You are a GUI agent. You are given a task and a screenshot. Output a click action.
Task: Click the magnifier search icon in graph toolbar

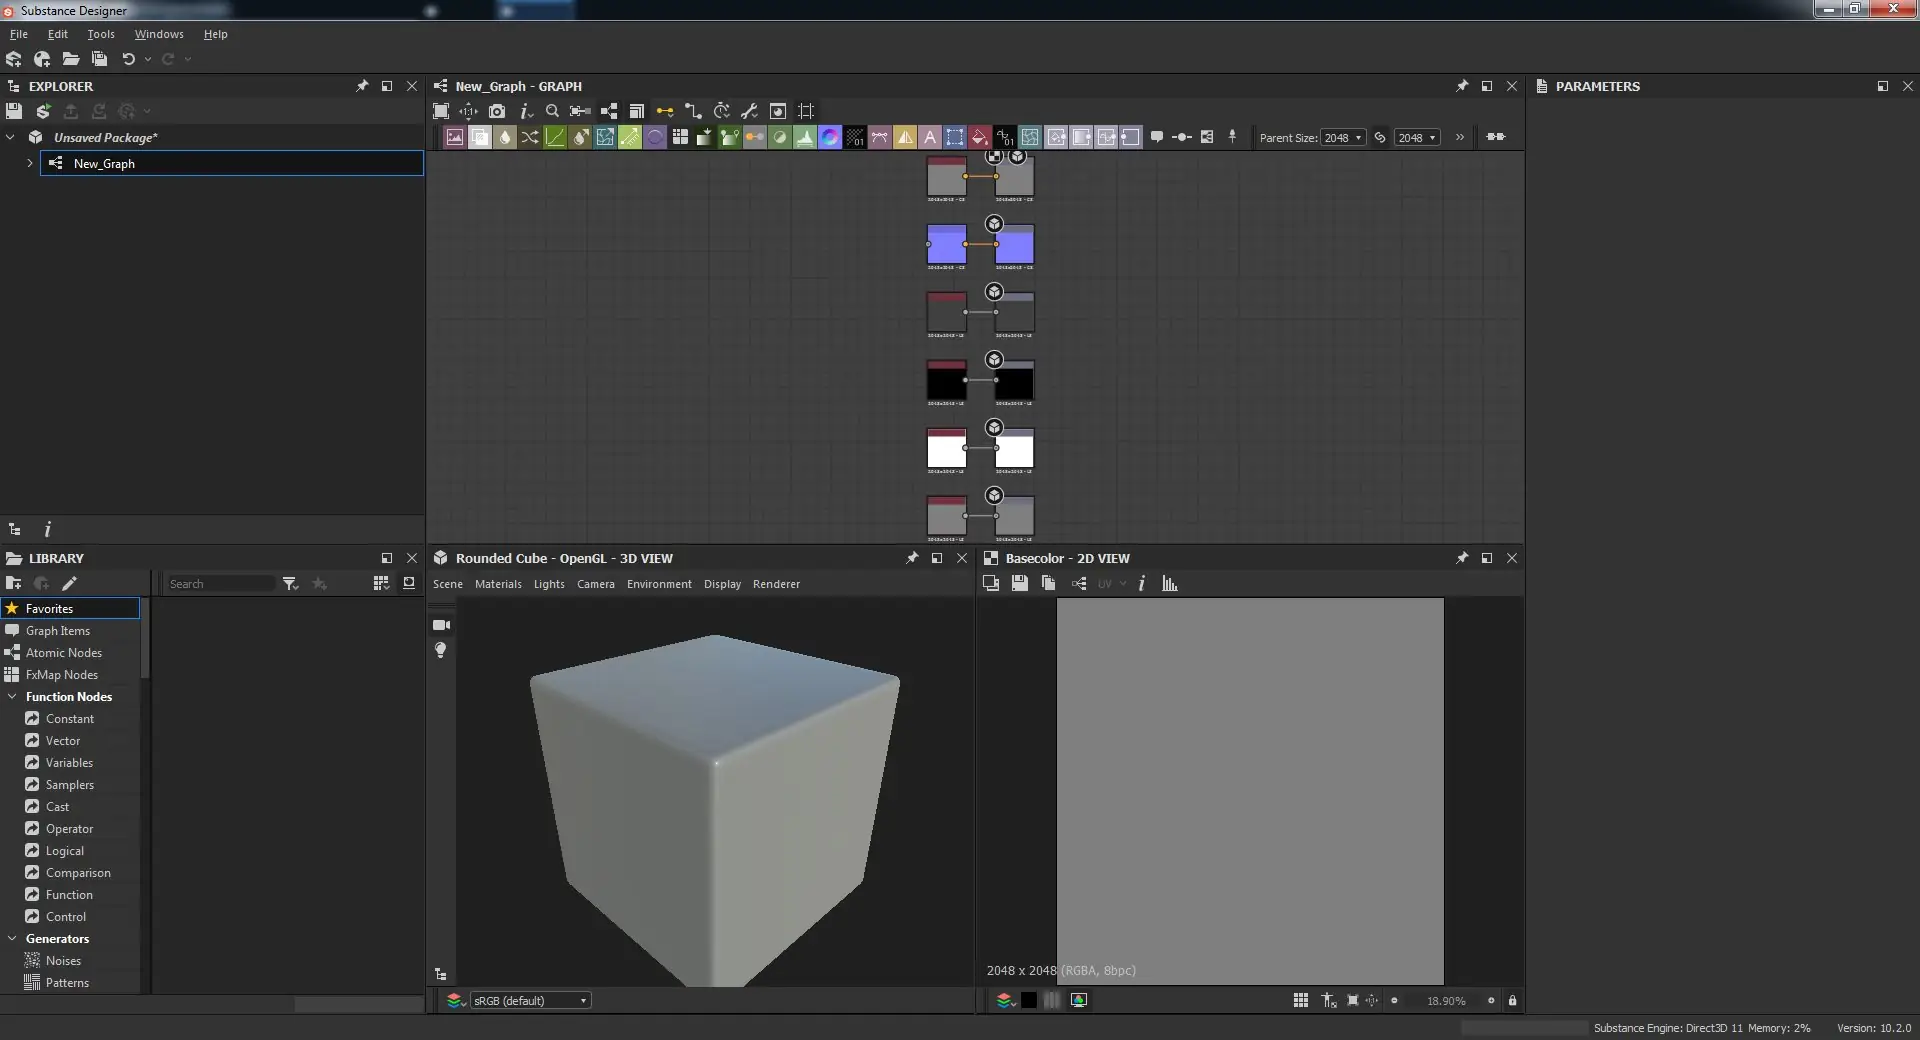(x=552, y=111)
